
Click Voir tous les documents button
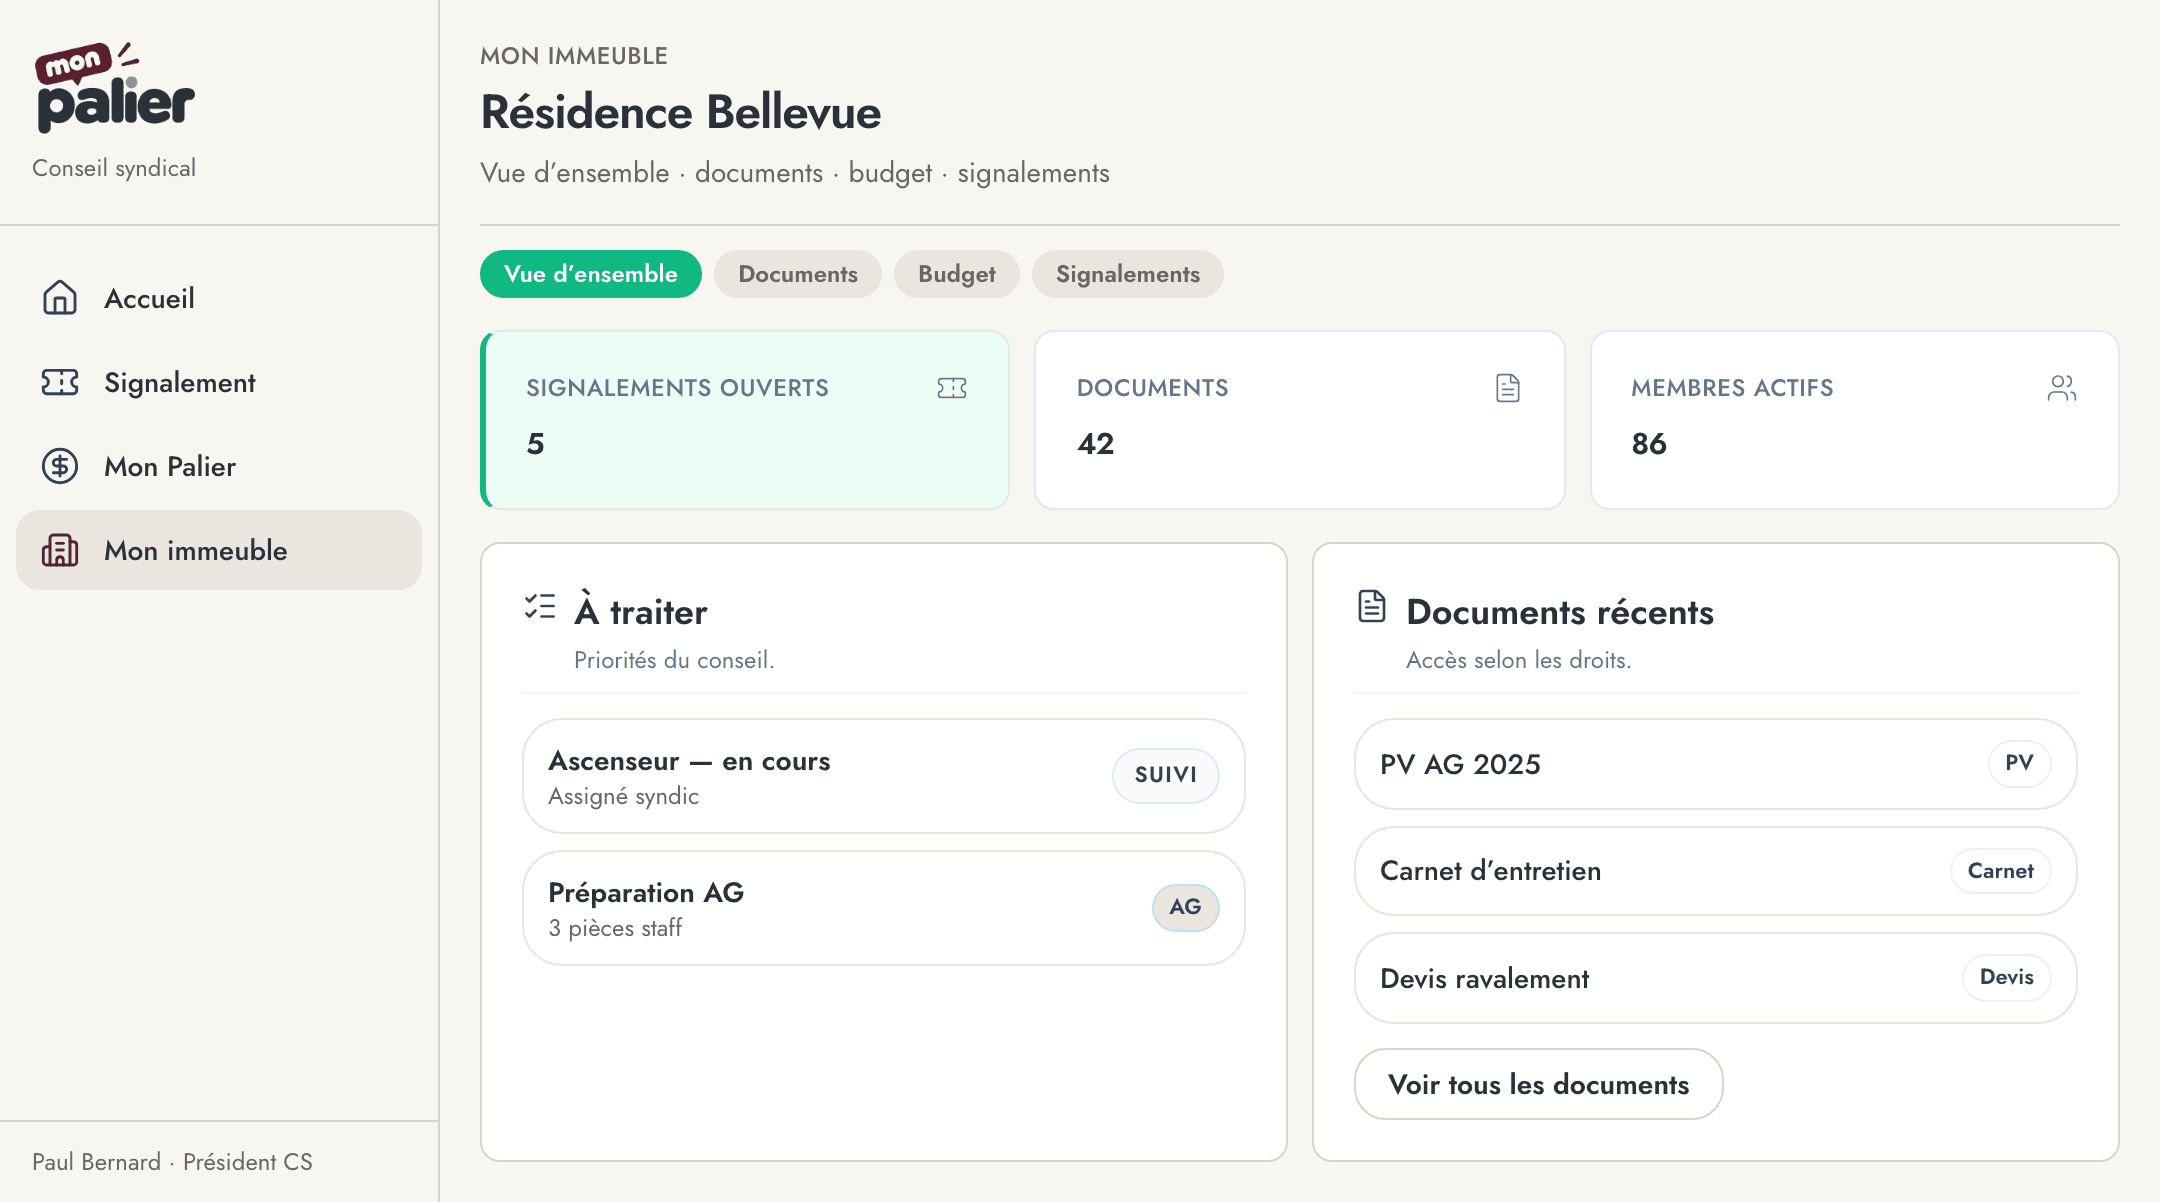(x=1539, y=1084)
